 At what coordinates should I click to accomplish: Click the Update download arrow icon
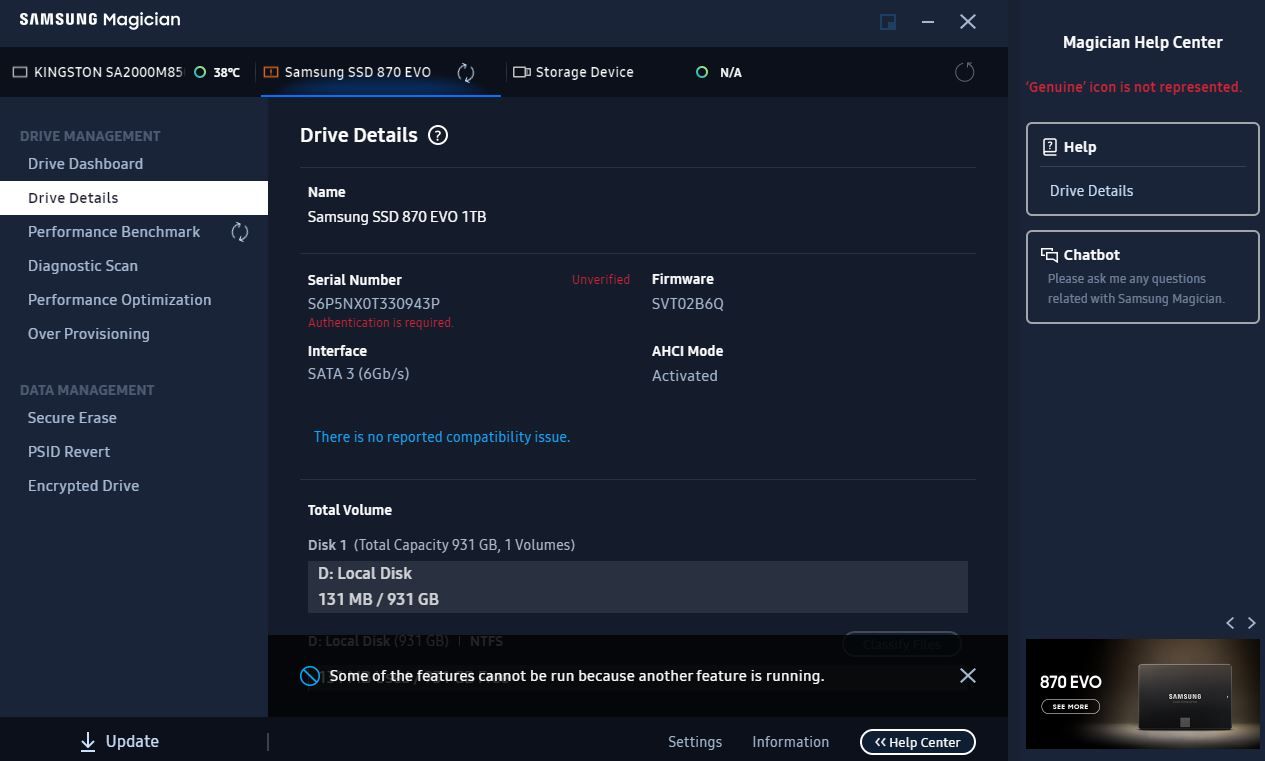pos(88,741)
